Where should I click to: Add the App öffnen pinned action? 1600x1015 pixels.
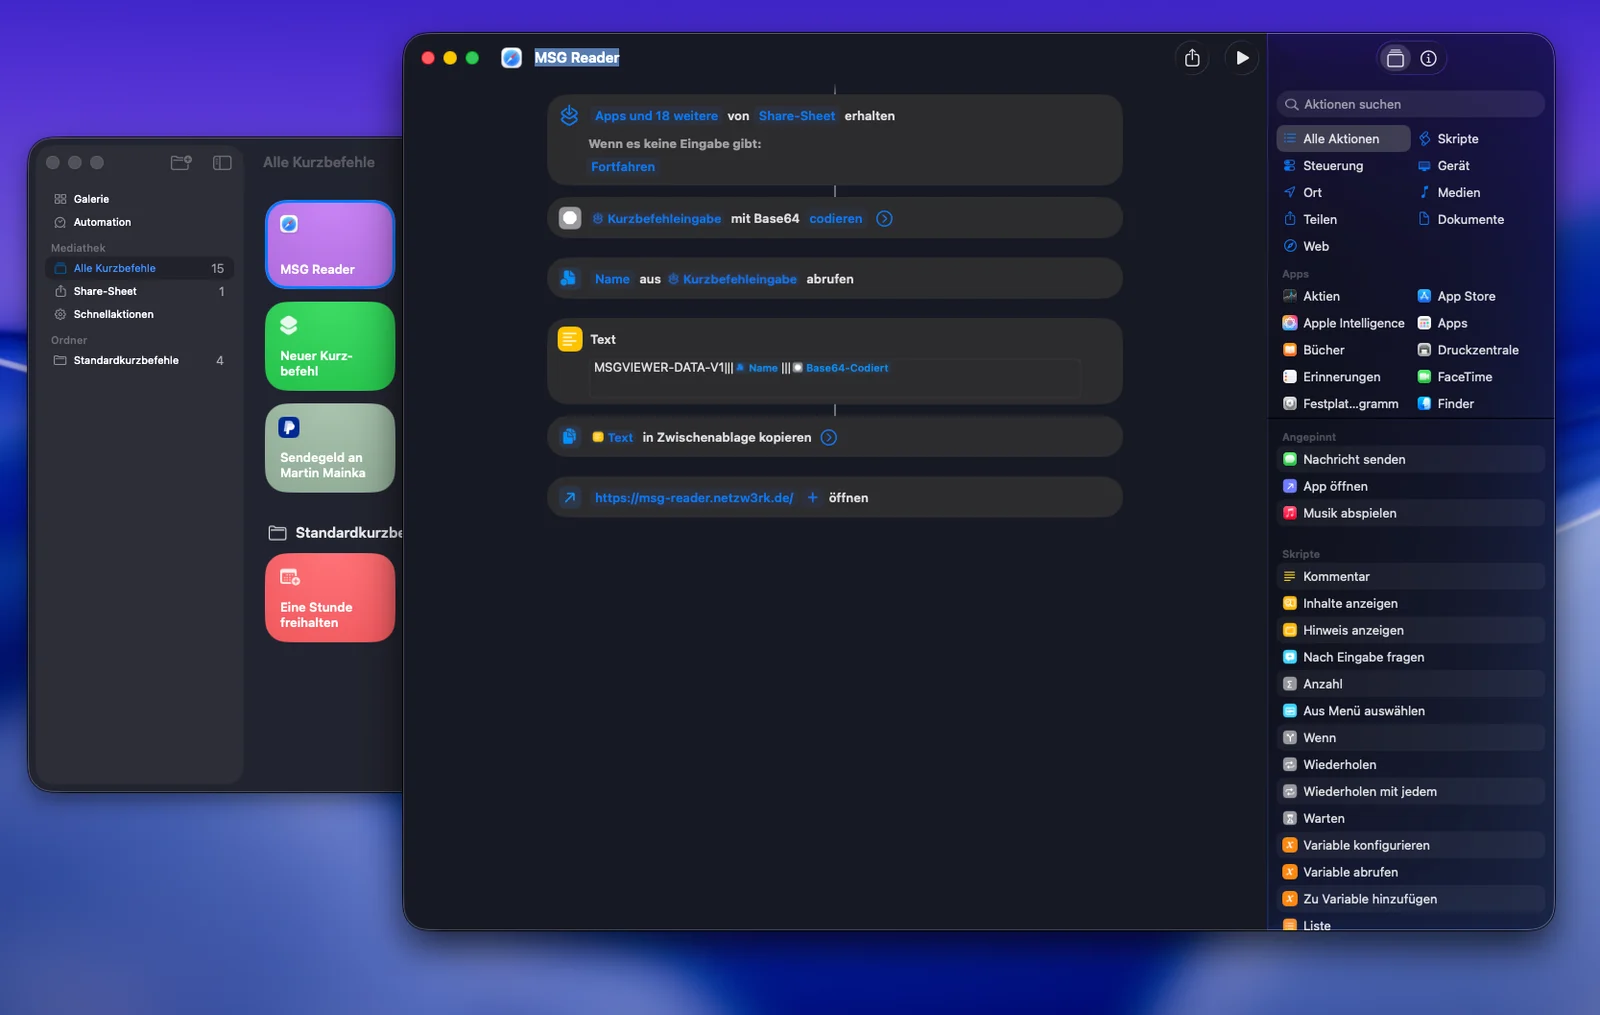pos(1410,487)
